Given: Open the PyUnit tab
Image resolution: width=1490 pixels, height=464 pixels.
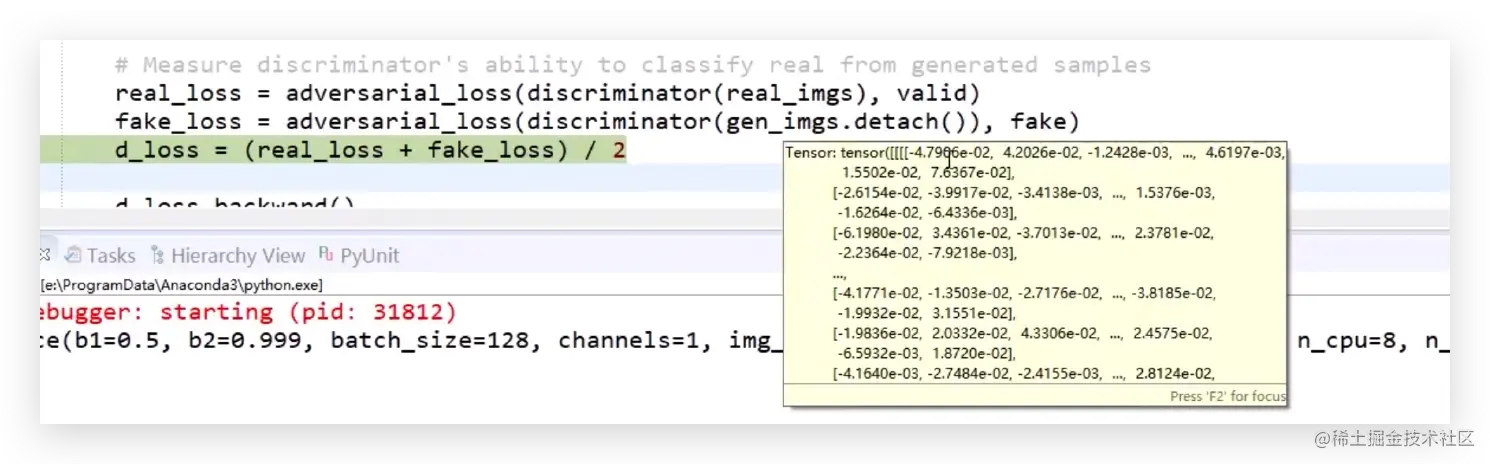Looking at the screenshot, I should point(358,255).
